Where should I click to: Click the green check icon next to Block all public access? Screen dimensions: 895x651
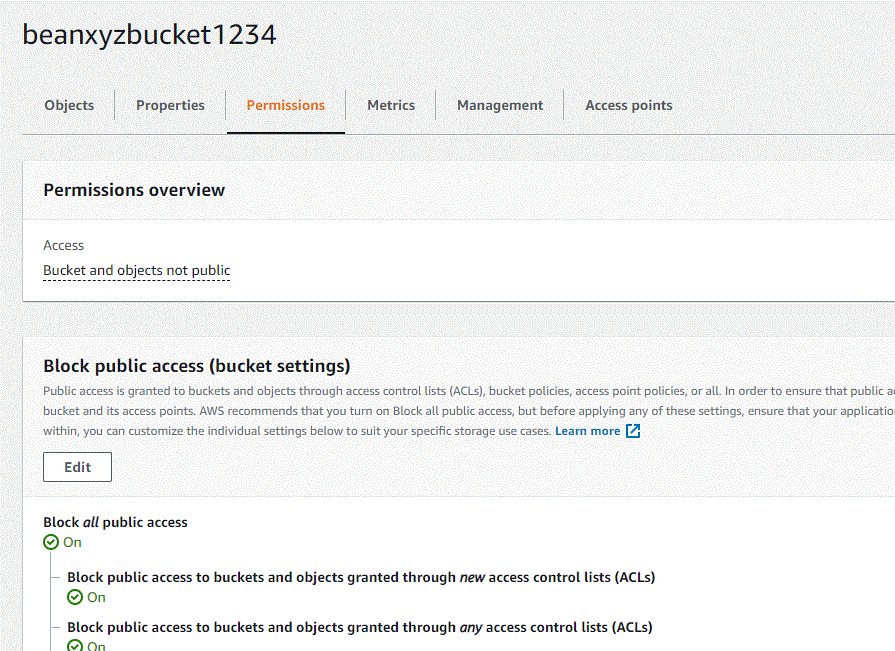click(49, 541)
